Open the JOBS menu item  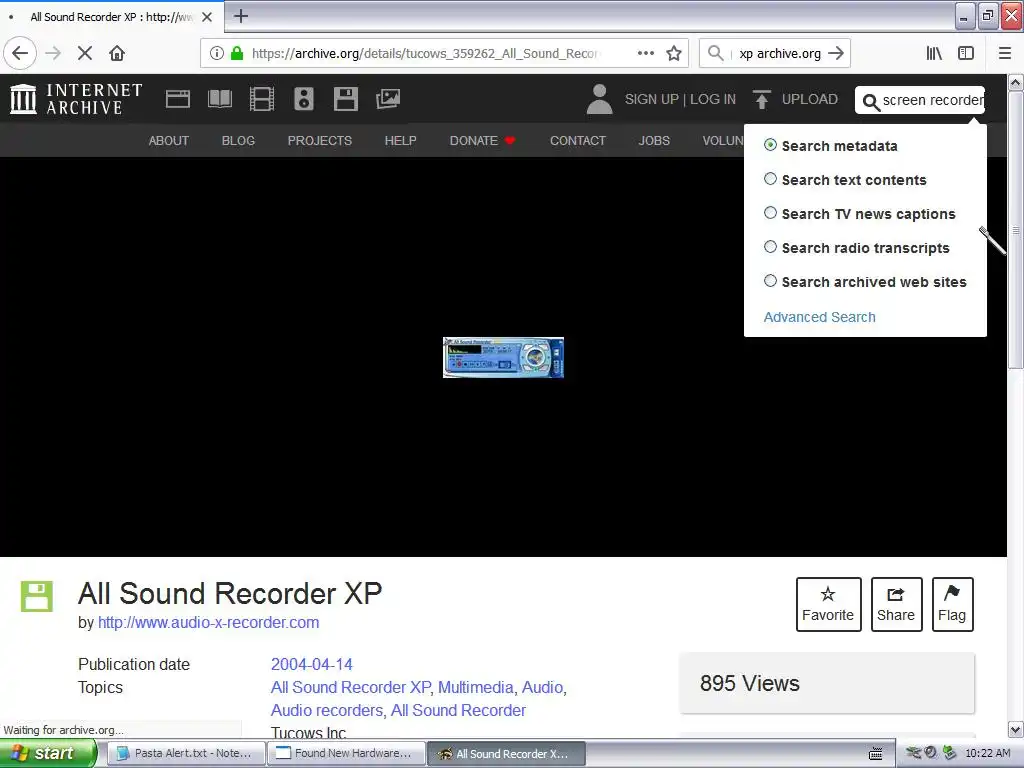click(654, 140)
